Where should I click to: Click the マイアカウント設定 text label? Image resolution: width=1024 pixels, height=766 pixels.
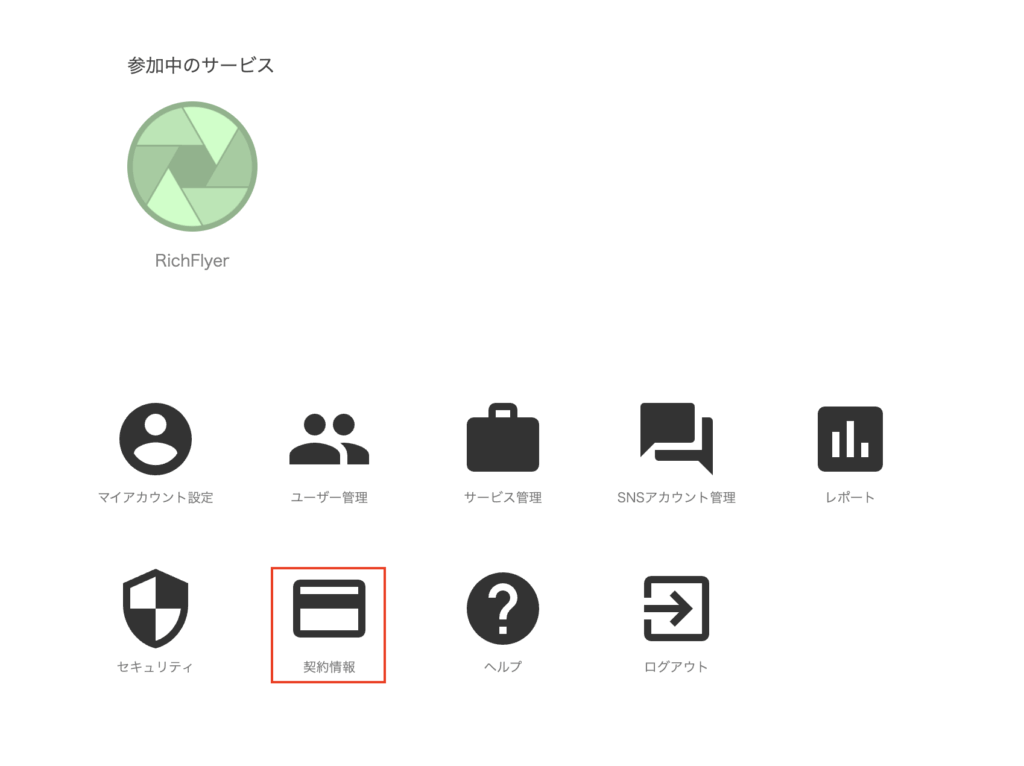point(155,497)
